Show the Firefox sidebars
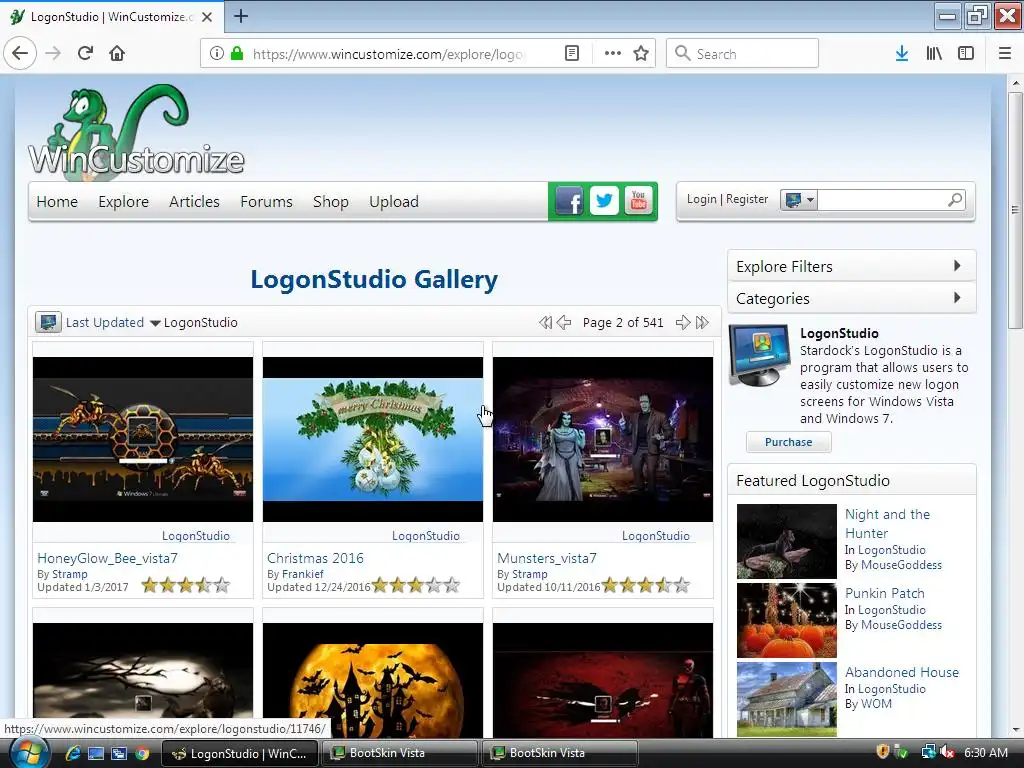The width and height of the screenshot is (1024, 768). (x=966, y=54)
